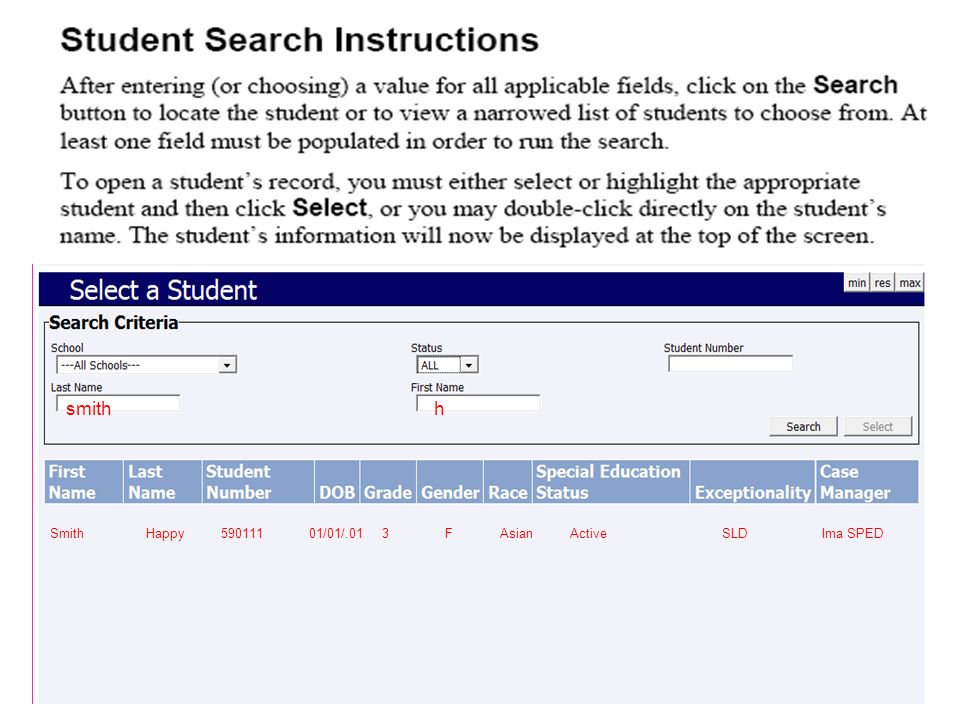
Task: Expand the Status ALL dropdown
Action: [x=469, y=366]
